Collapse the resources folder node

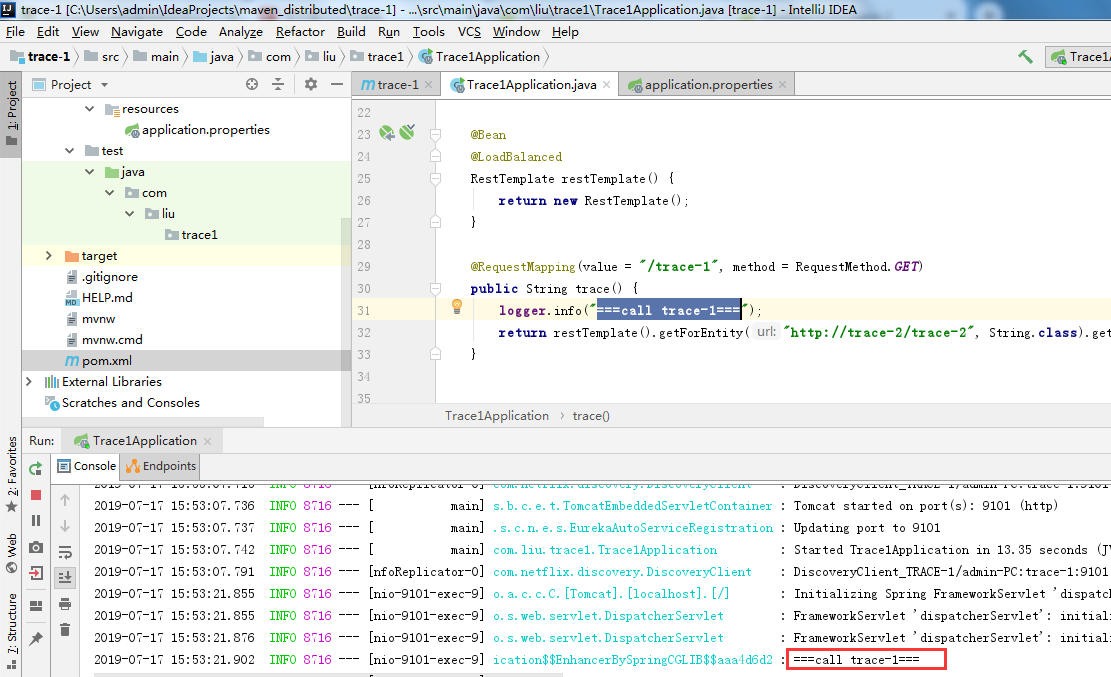coord(89,109)
